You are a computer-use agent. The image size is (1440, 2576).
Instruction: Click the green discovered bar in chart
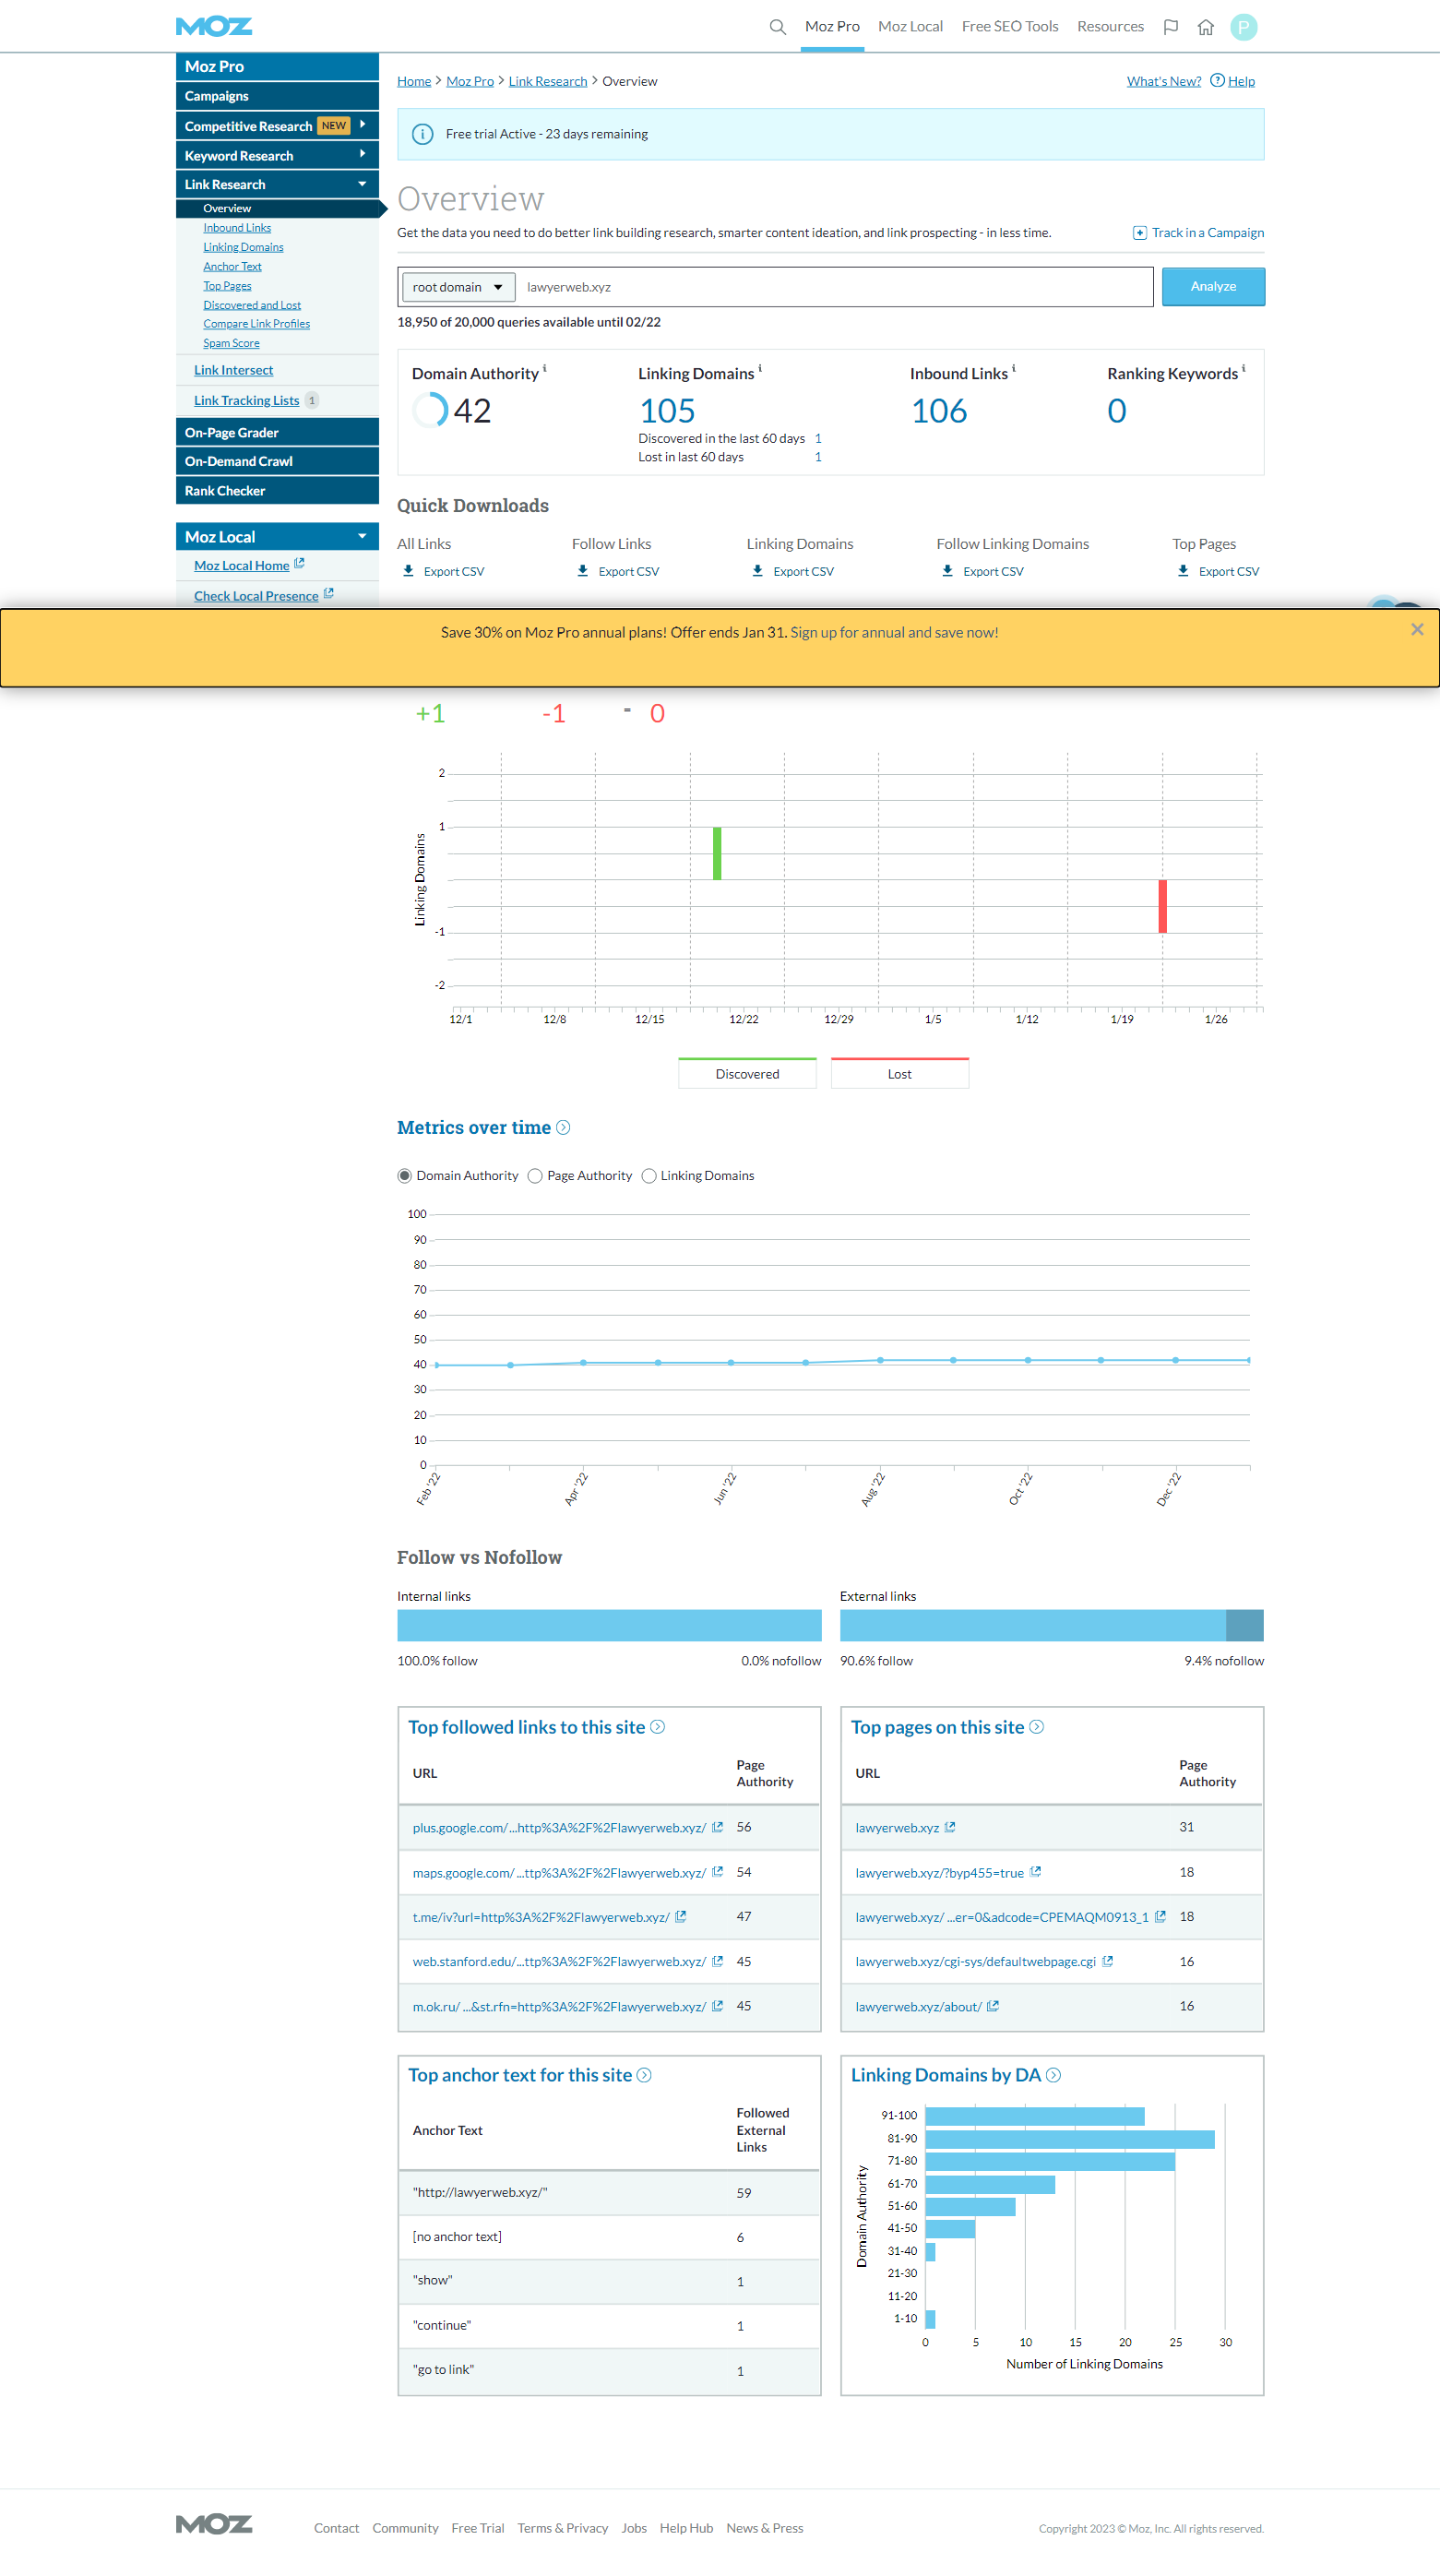(717, 853)
